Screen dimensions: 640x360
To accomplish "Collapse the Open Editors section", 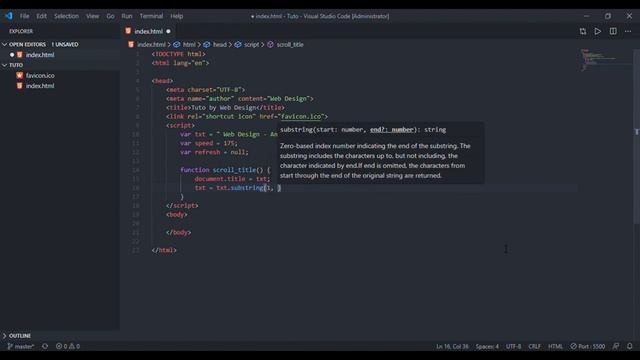I will [x=27, y=44].
